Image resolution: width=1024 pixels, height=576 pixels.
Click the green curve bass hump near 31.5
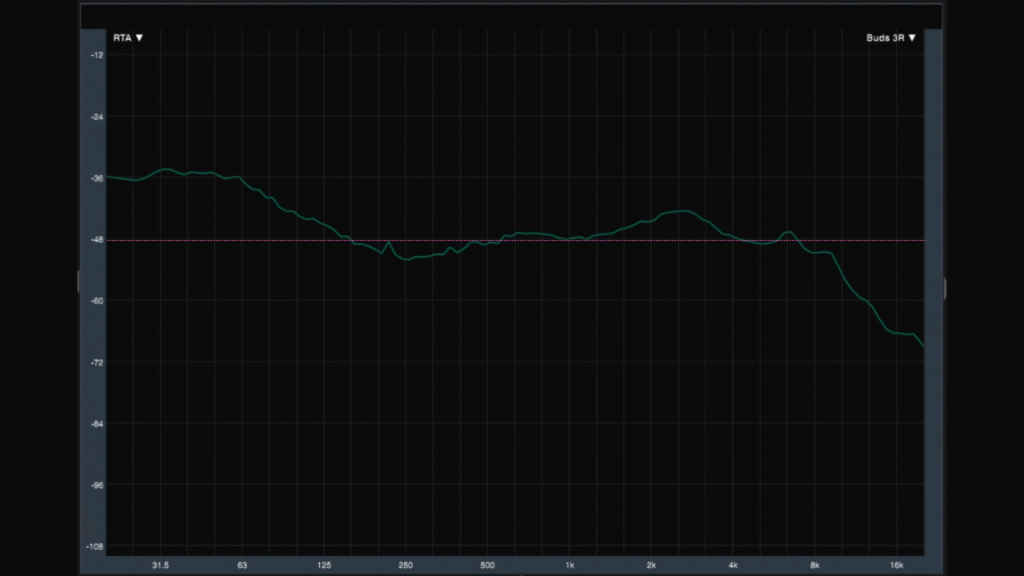pos(166,170)
